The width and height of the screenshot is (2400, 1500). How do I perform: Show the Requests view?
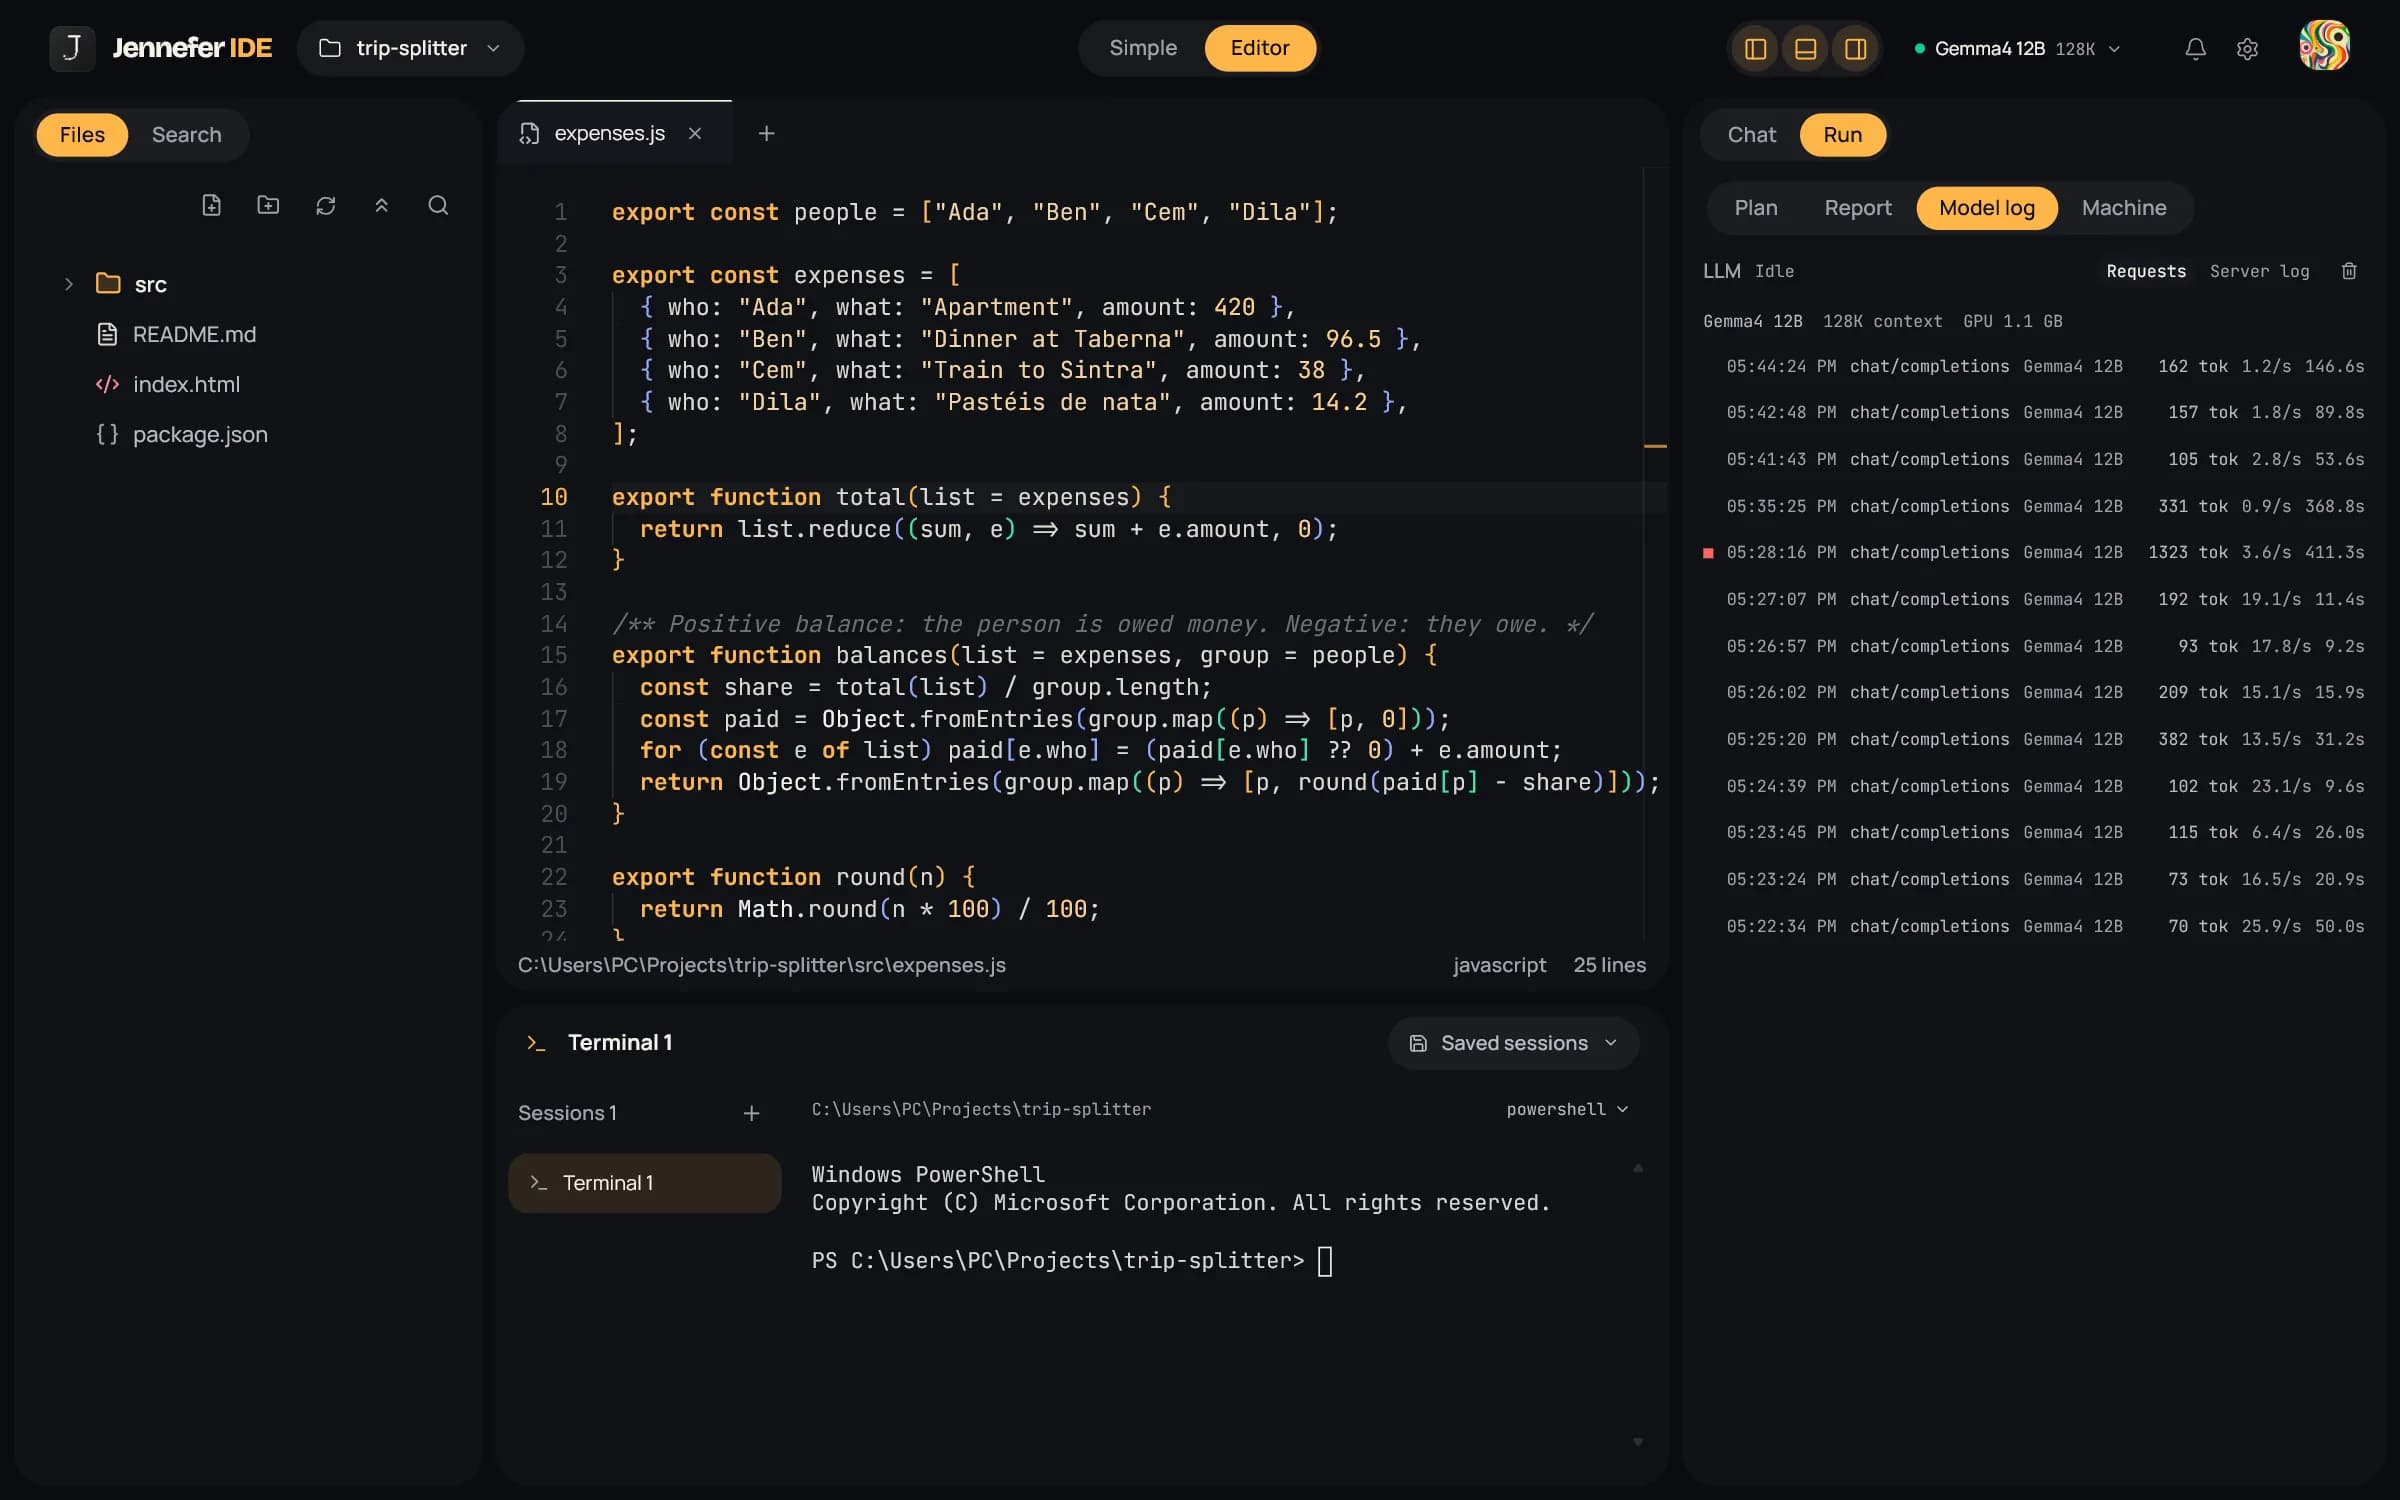coord(2146,271)
